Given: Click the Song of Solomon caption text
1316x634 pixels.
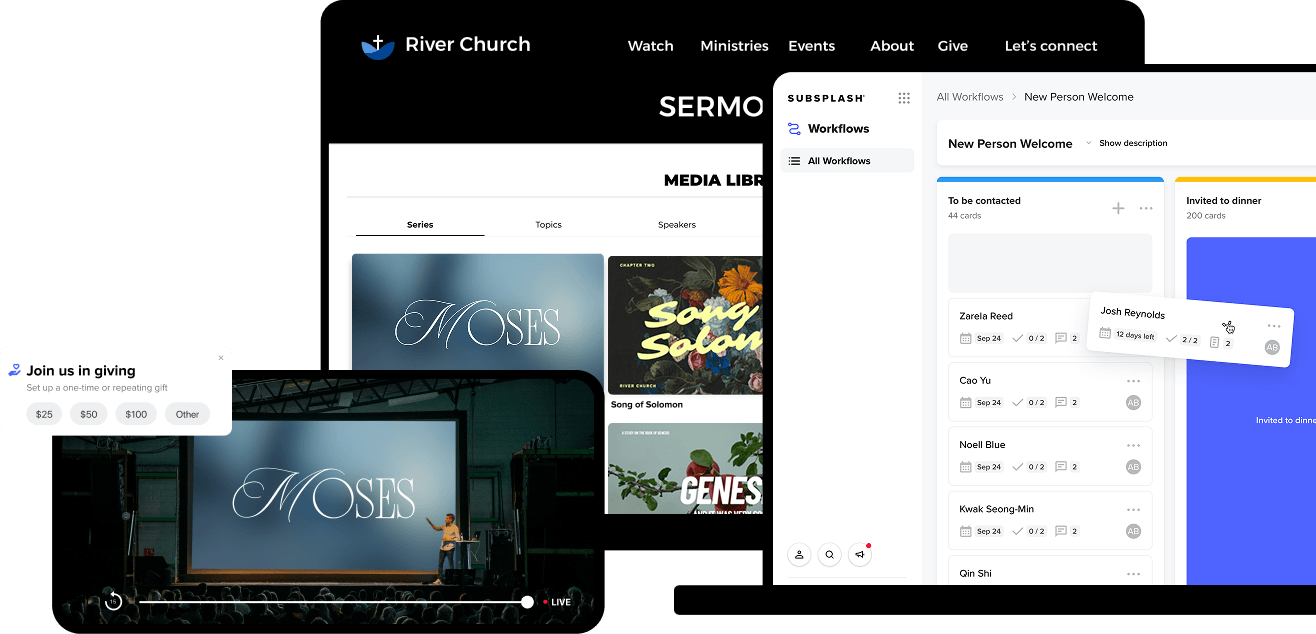Looking at the screenshot, I should click(x=647, y=405).
